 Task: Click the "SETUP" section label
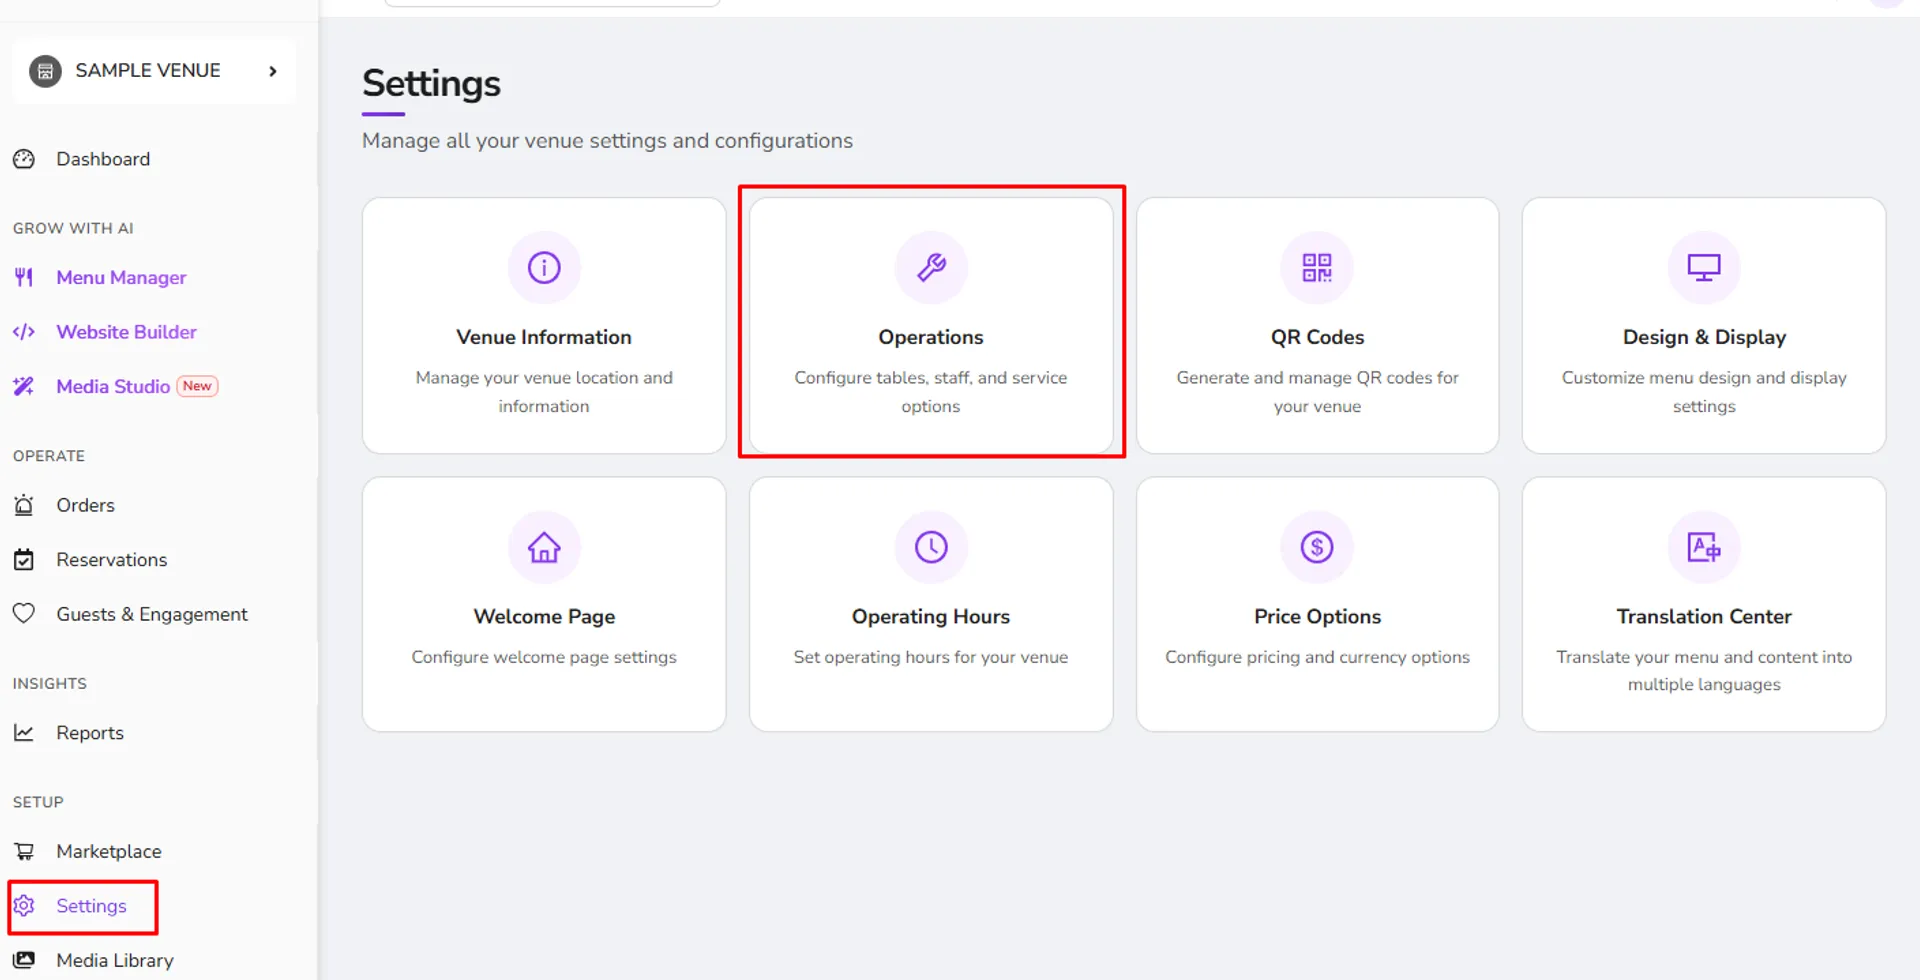click(x=38, y=802)
